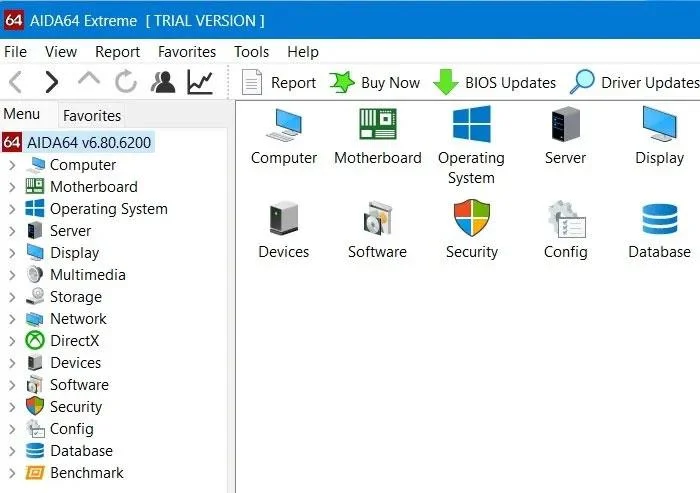Screen dimensions: 700x493
Task: Open the Favorites menu in menu bar
Action: tap(187, 52)
